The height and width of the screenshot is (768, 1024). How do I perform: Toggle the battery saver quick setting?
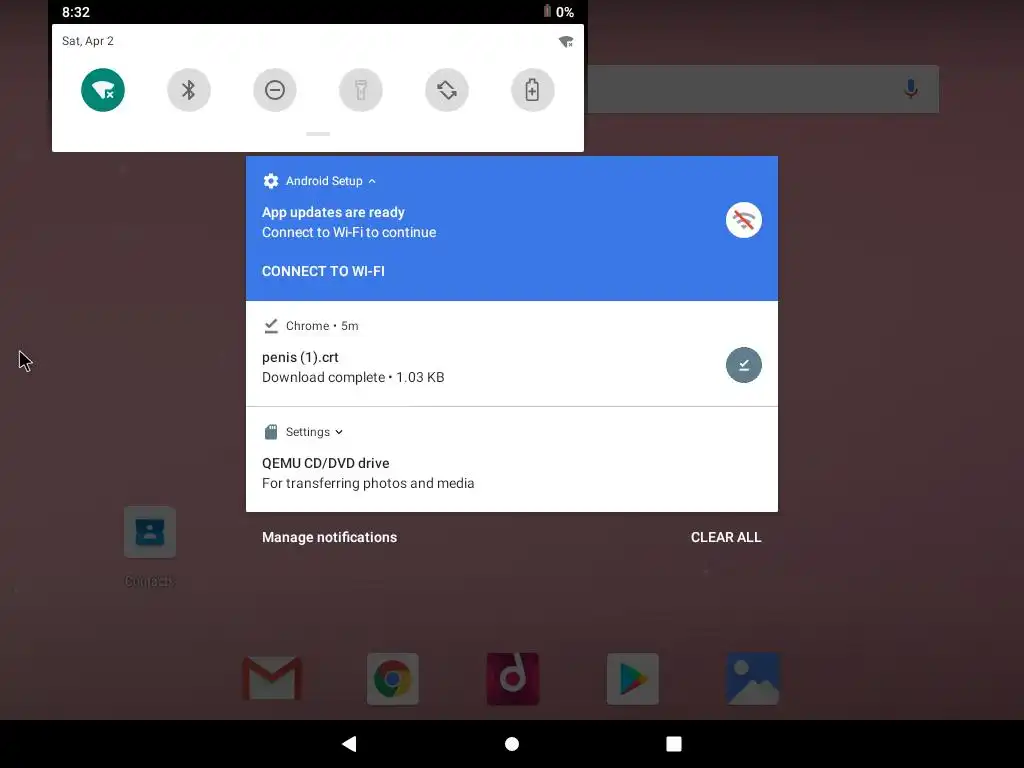tap(533, 90)
